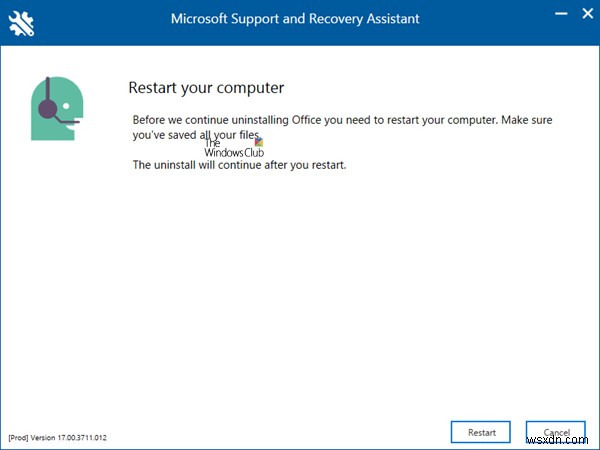
Task: Click the Cancel button
Action: 556,432
